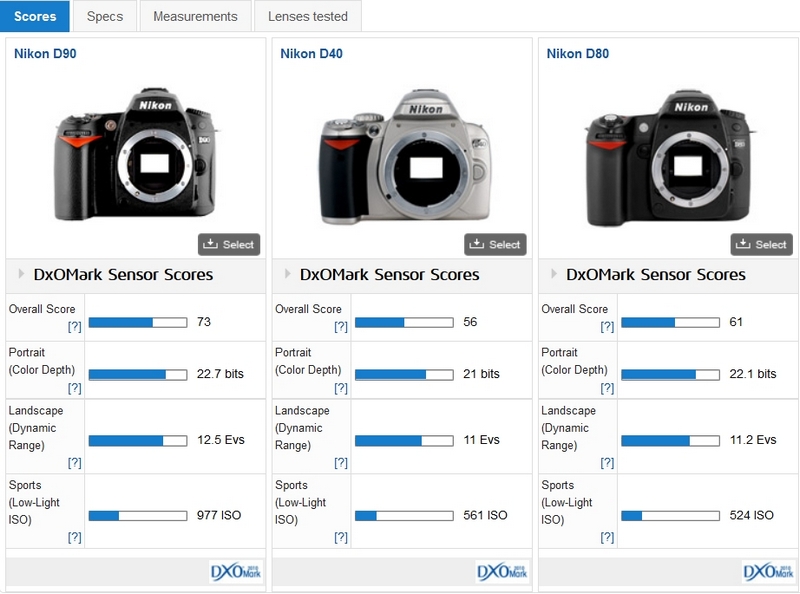
Task: Click the 11 Evs value
Action: [481, 440]
